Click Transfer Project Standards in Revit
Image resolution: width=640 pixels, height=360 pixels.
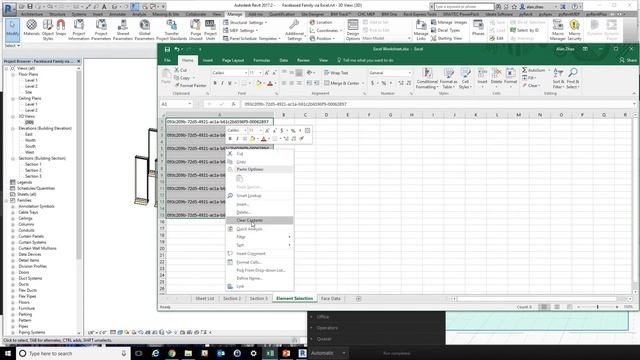point(171,29)
